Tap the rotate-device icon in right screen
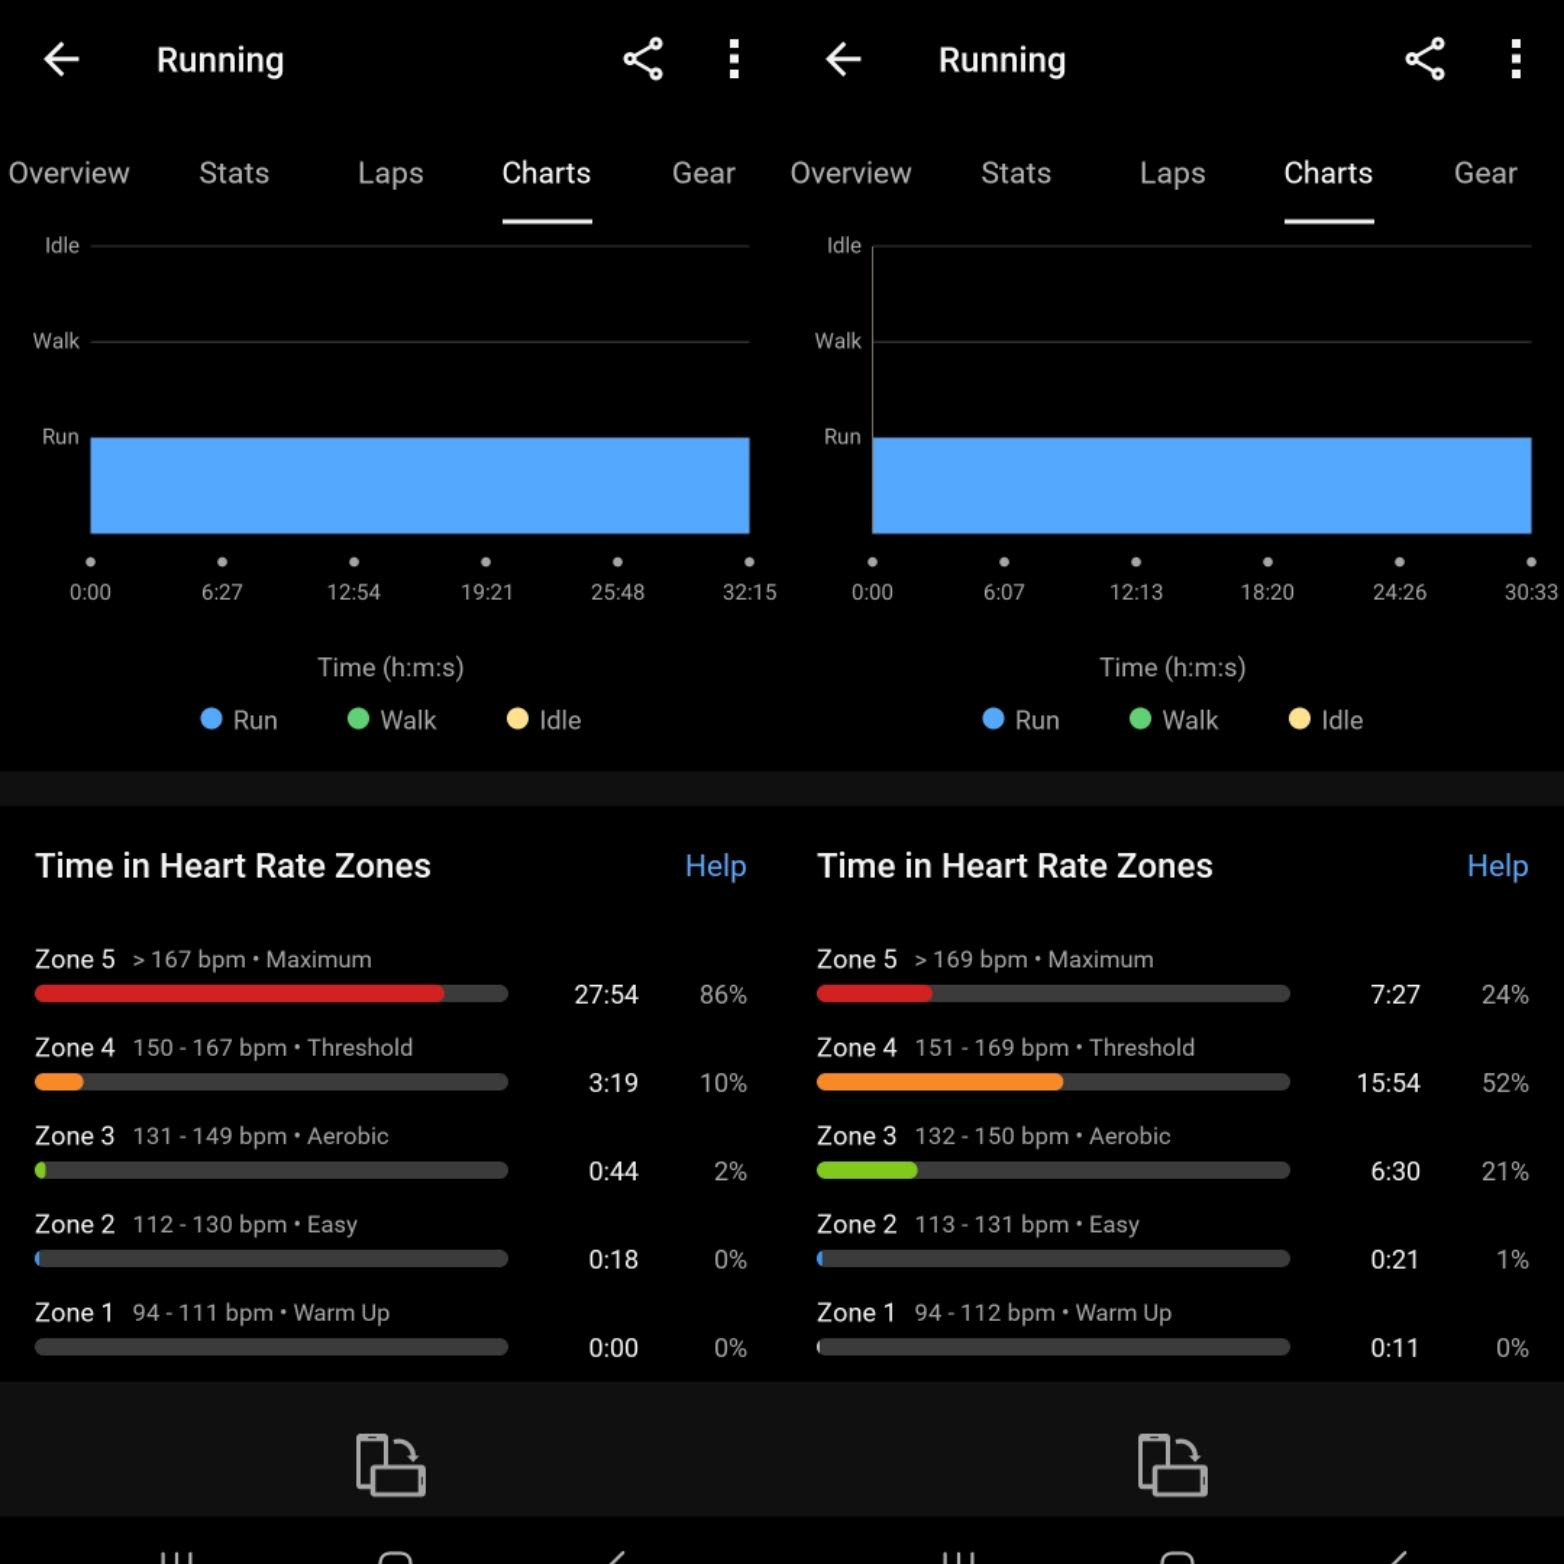Screen dimensions: 1564x1564 click(x=1173, y=1465)
